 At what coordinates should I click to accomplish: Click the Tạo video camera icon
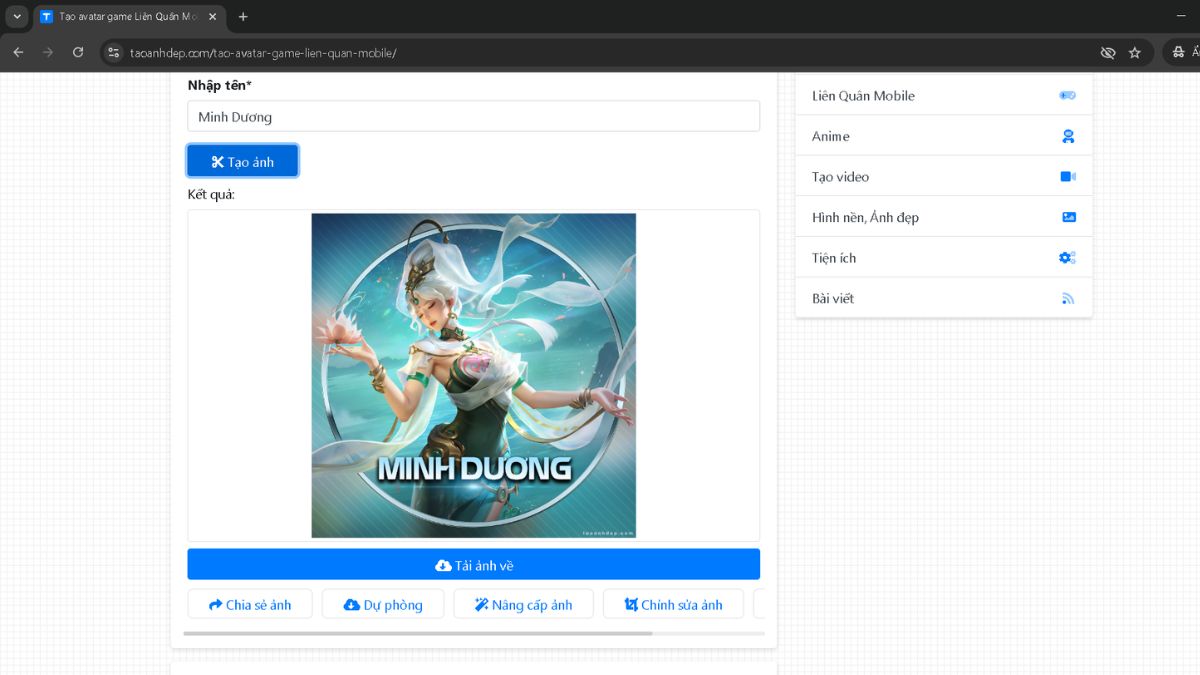(1067, 177)
